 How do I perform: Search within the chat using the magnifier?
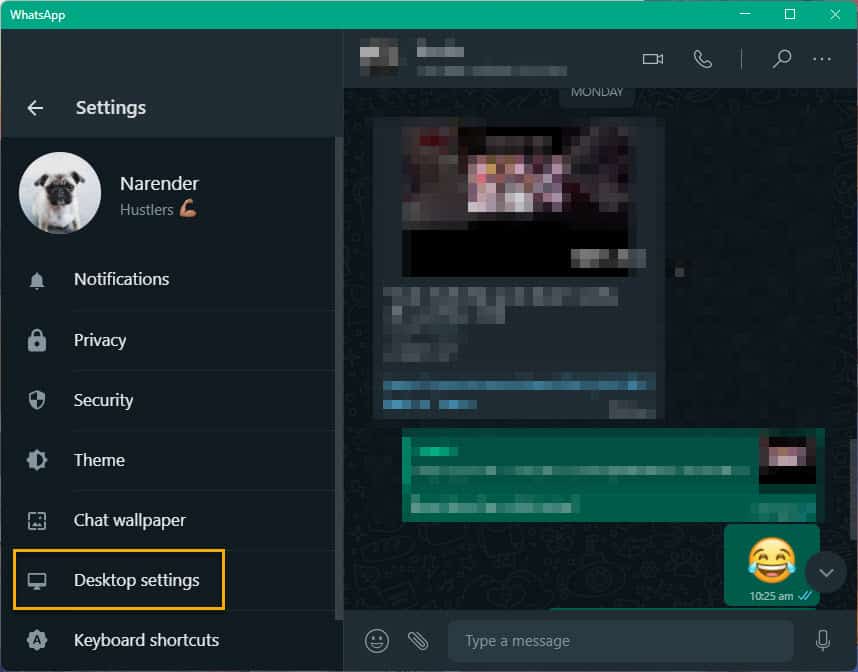[x=781, y=58]
